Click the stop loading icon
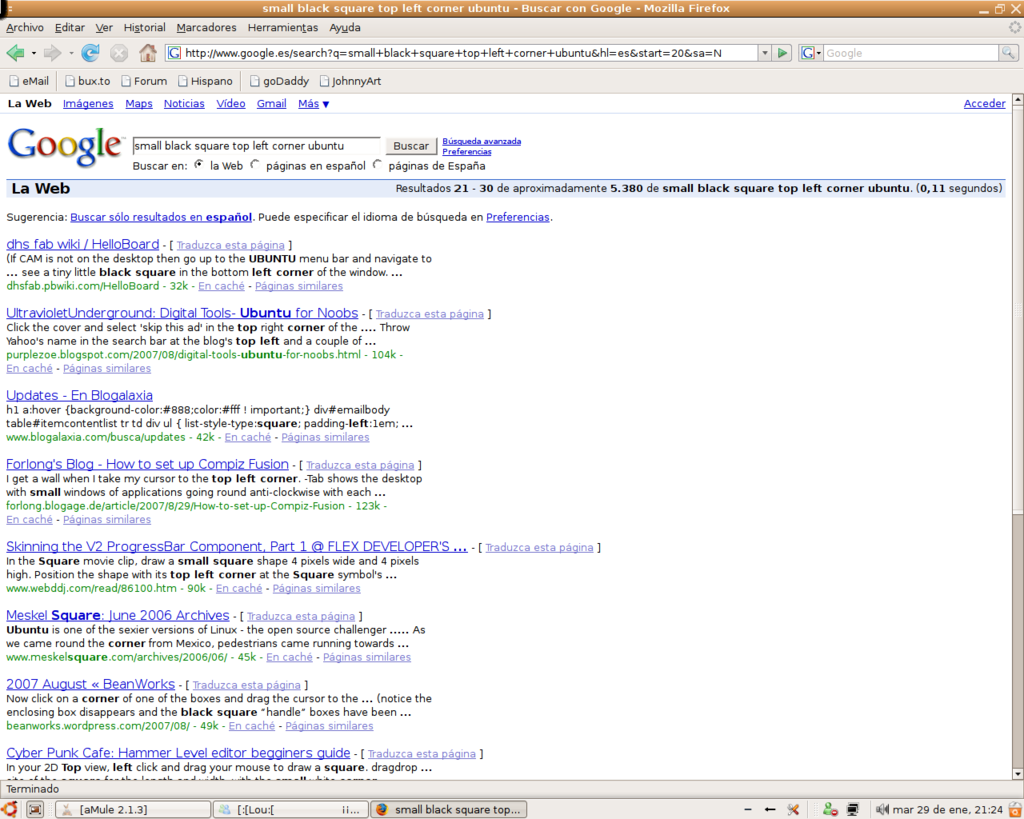 coord(119,53)
